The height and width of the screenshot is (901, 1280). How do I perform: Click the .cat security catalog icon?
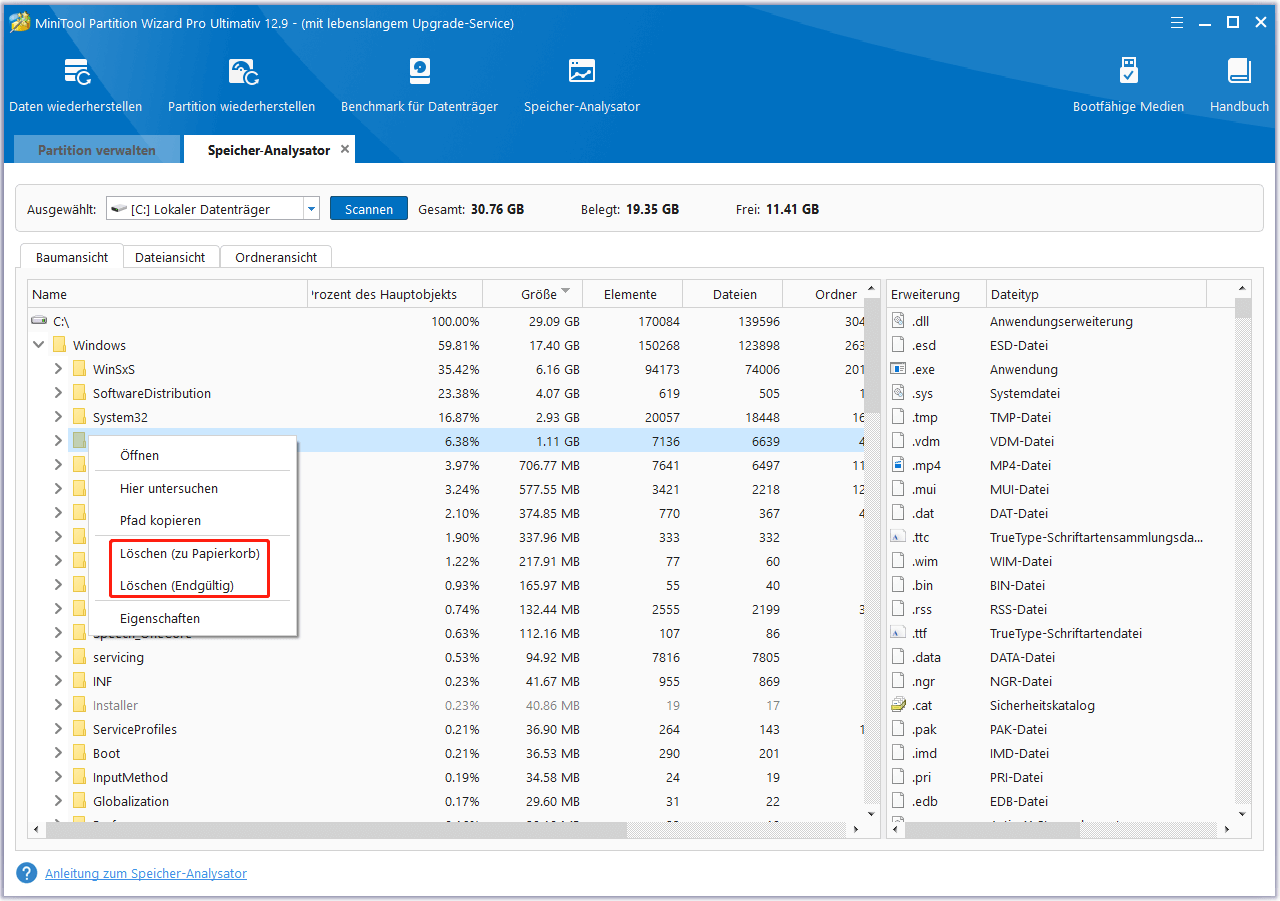click(898, 705)
